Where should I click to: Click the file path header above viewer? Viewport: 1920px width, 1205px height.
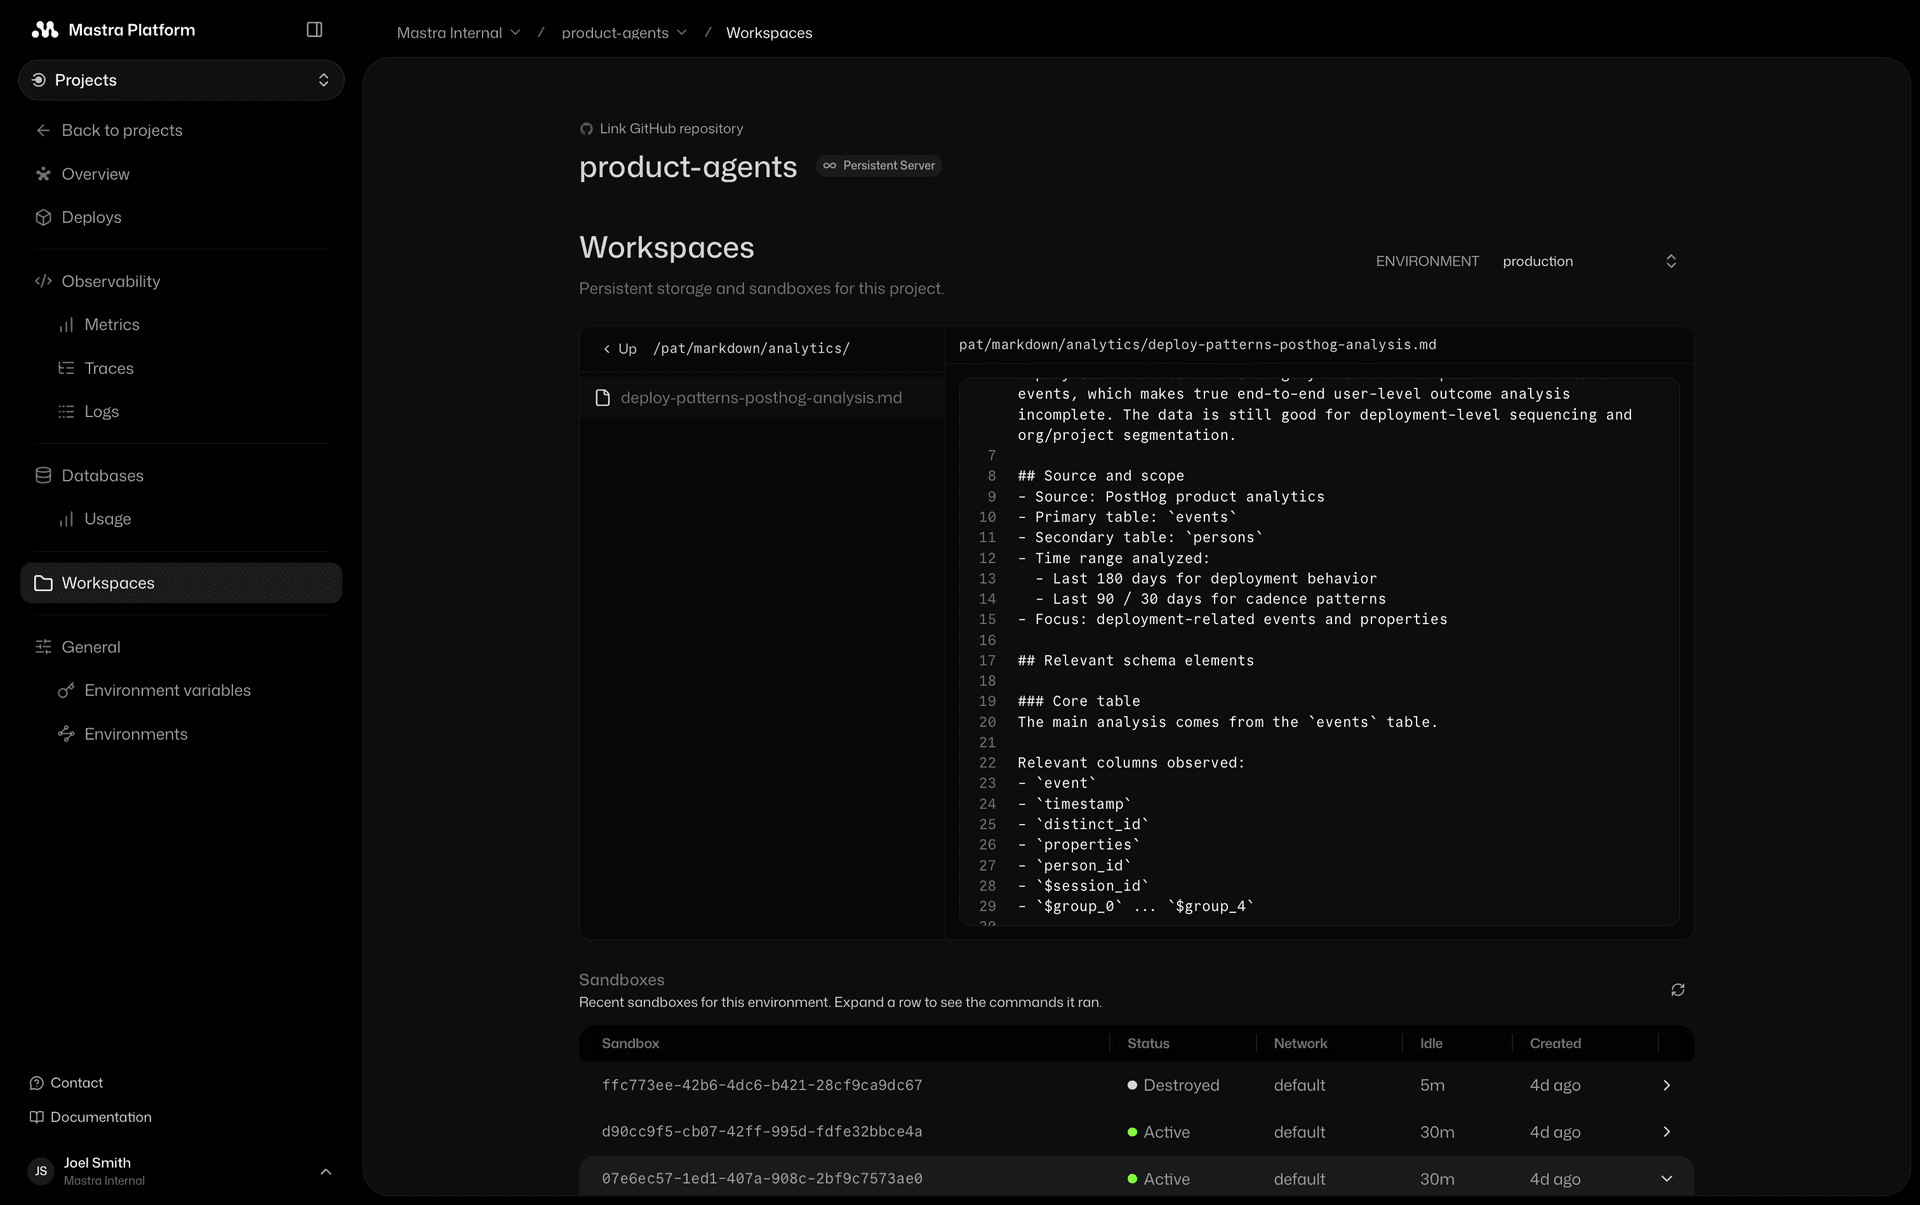[1197, 344]
